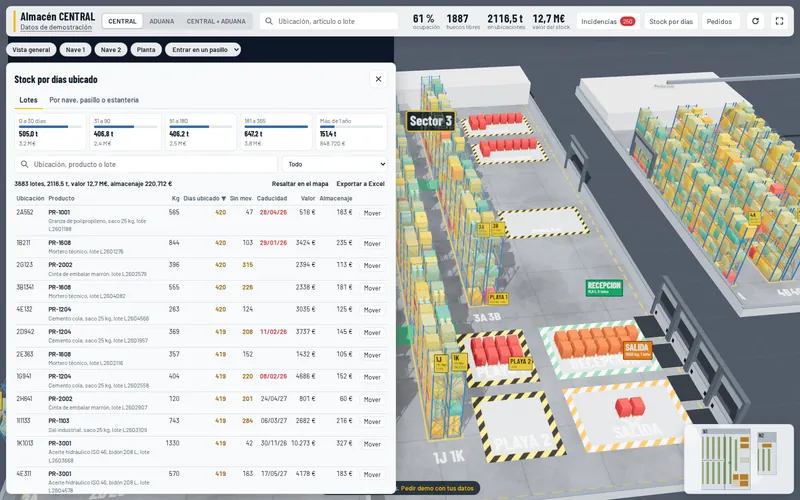This screenshot has width=800, height=500.
Task: Select the 0 a 30 días stock card
Action: [50, 132]
